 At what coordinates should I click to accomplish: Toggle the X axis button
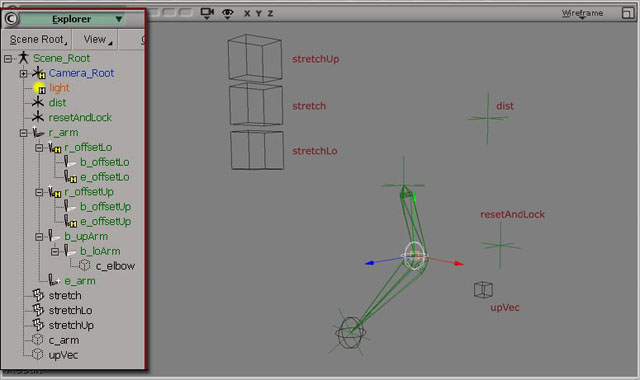tap(247, 13)
